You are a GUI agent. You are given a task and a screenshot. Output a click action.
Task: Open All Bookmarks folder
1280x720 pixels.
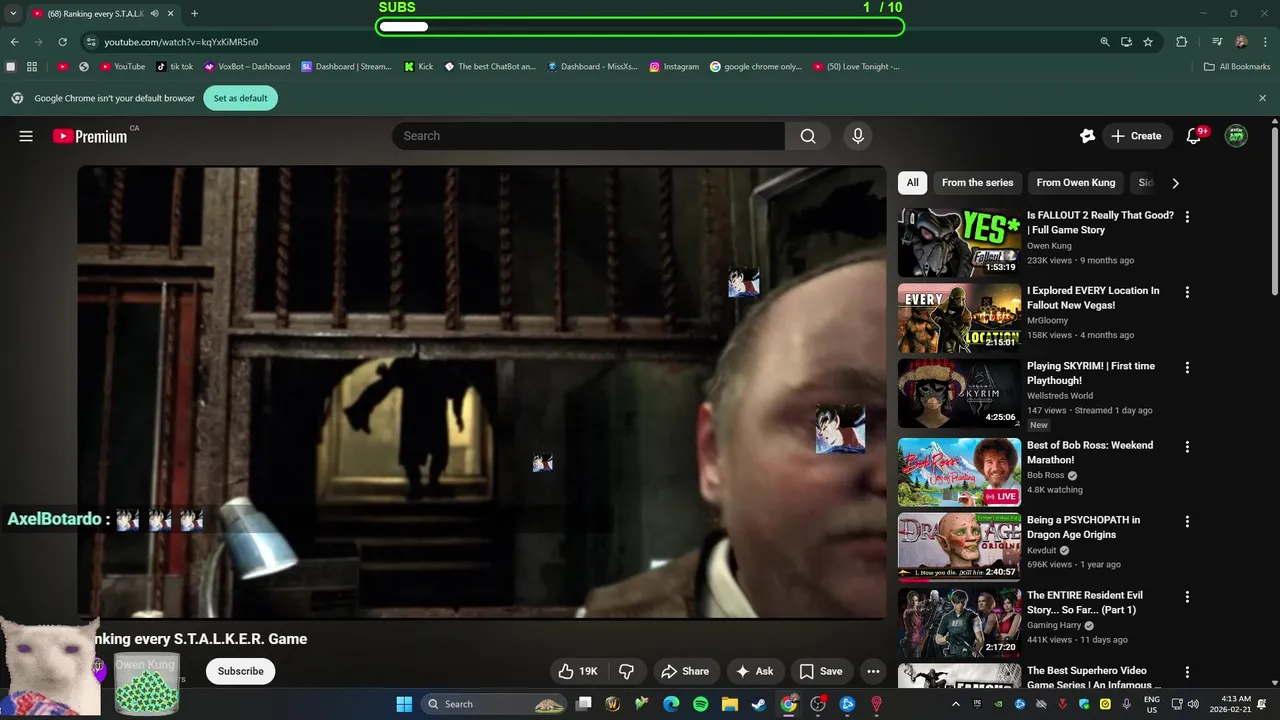click(1237, 67)
